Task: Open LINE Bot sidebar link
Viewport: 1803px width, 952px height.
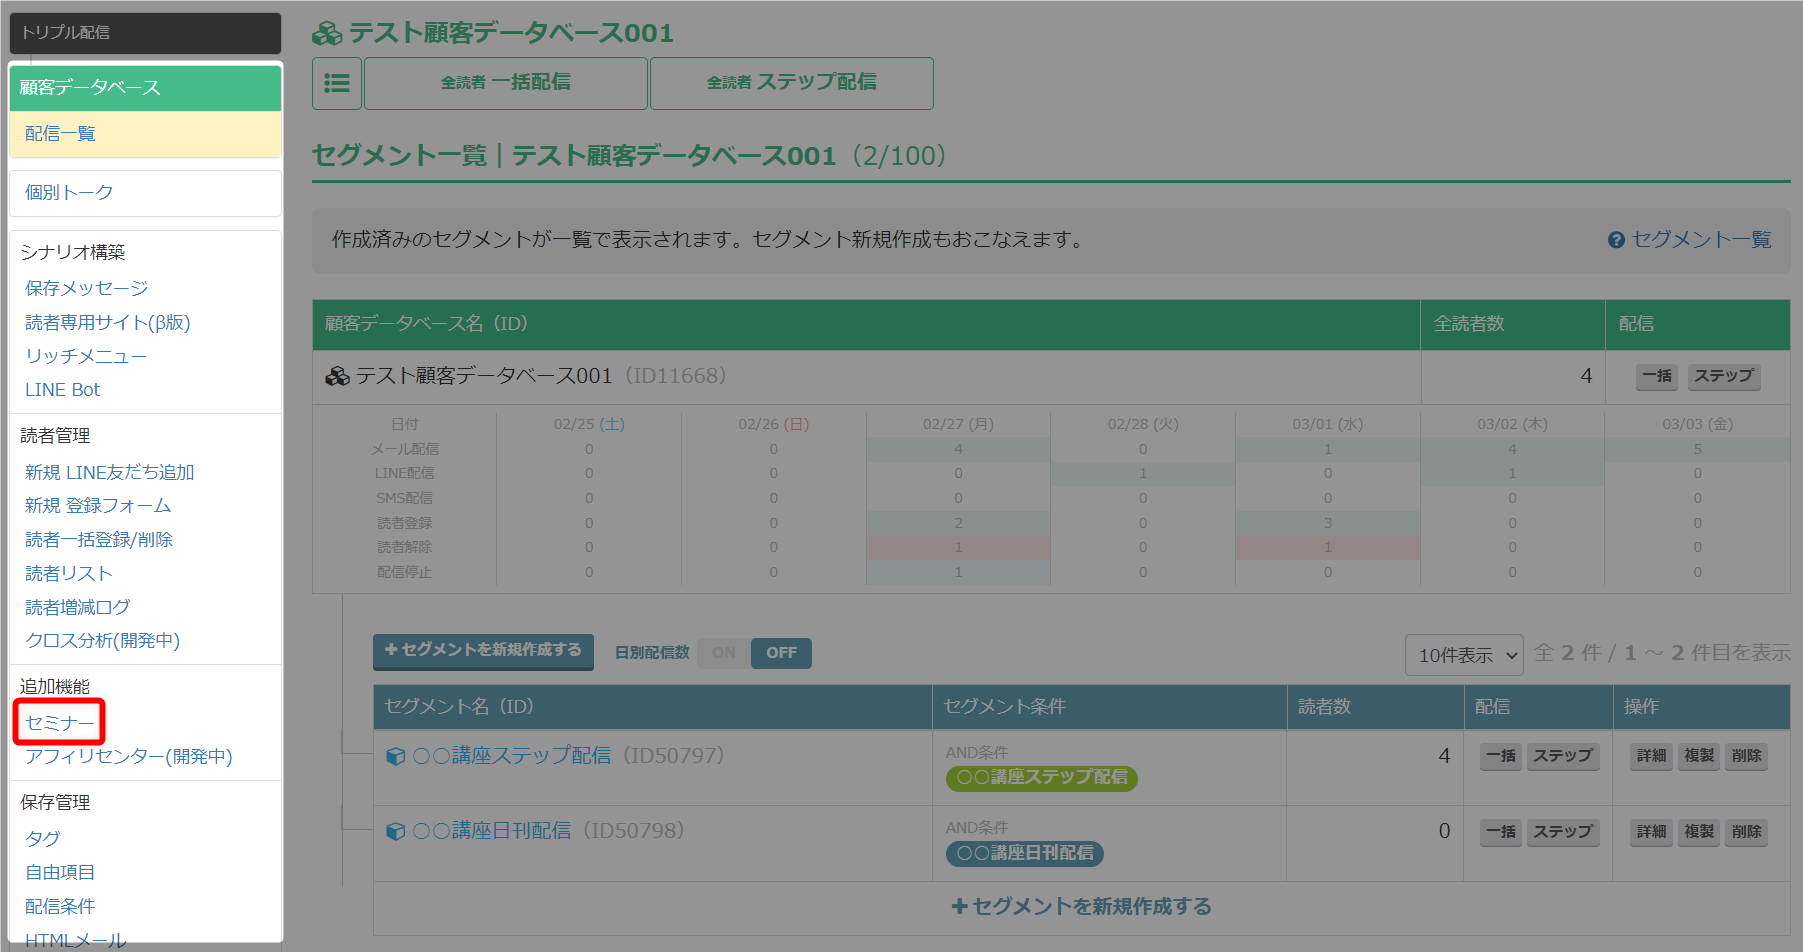Action: (63, 390)
